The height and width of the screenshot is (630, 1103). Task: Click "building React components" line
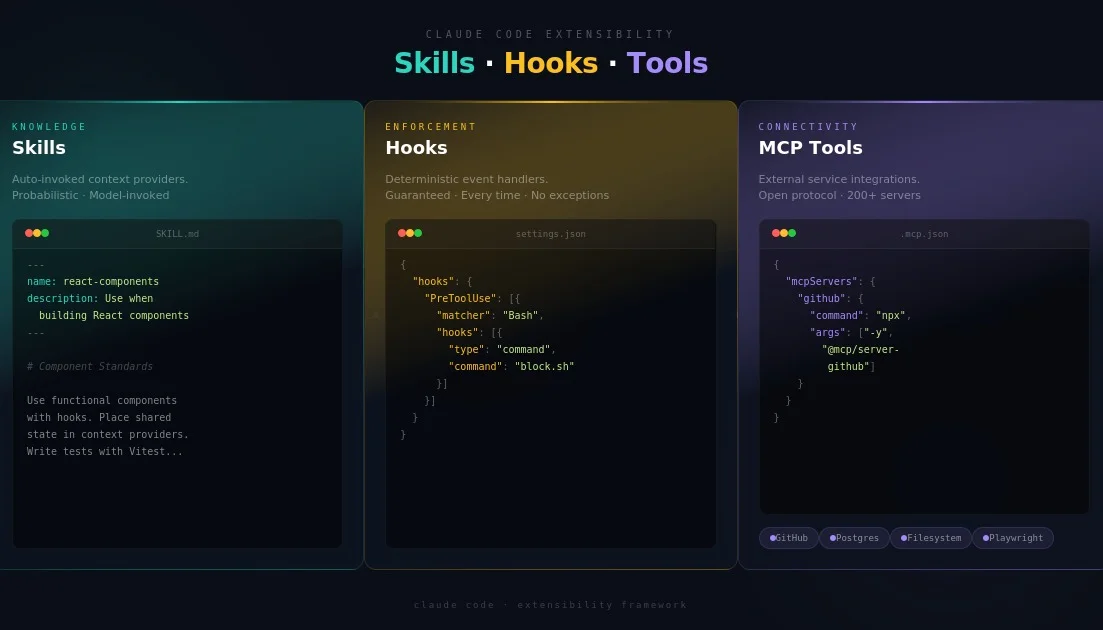point(114,315)
